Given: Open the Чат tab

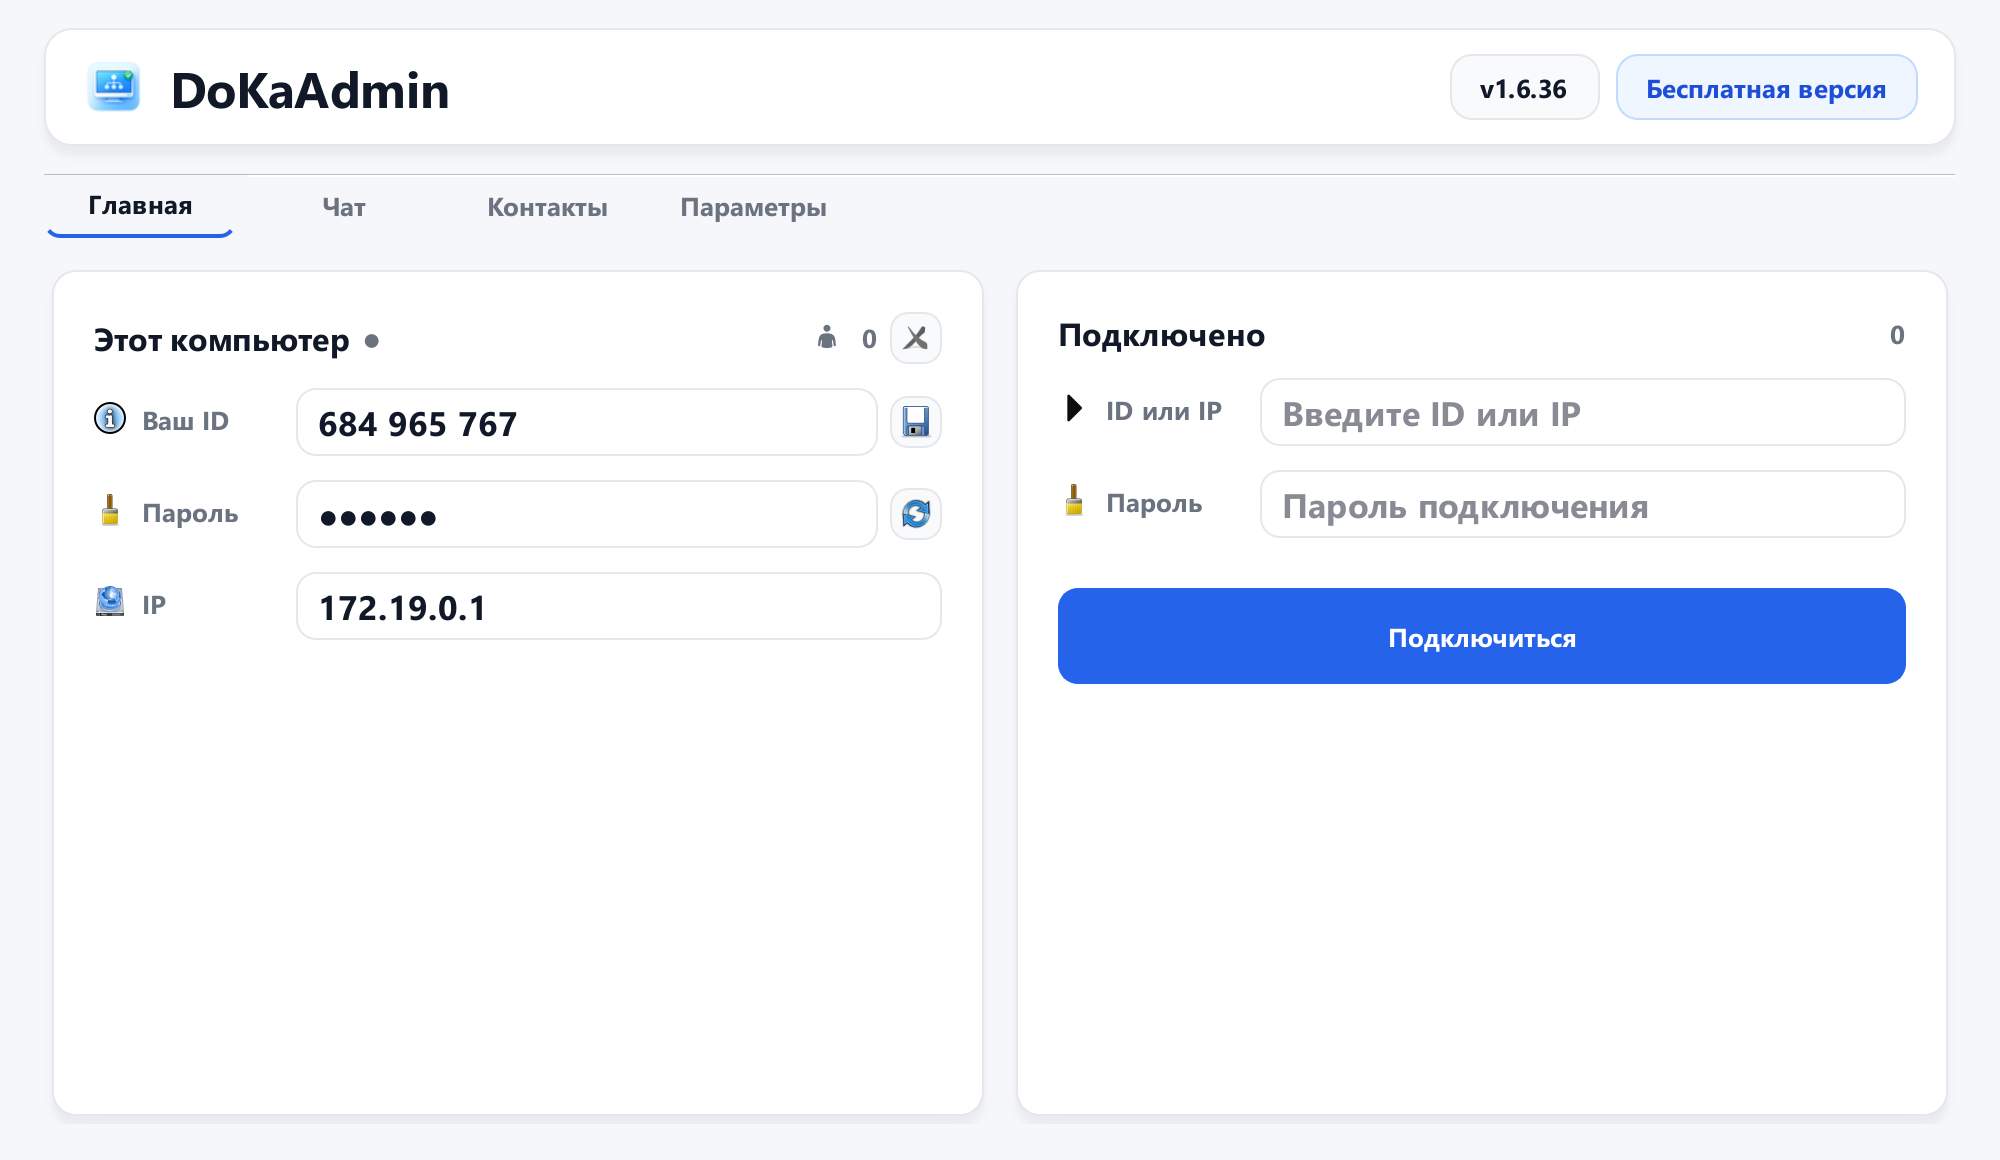Looking at the screenshot, I should tap(344, 208).
